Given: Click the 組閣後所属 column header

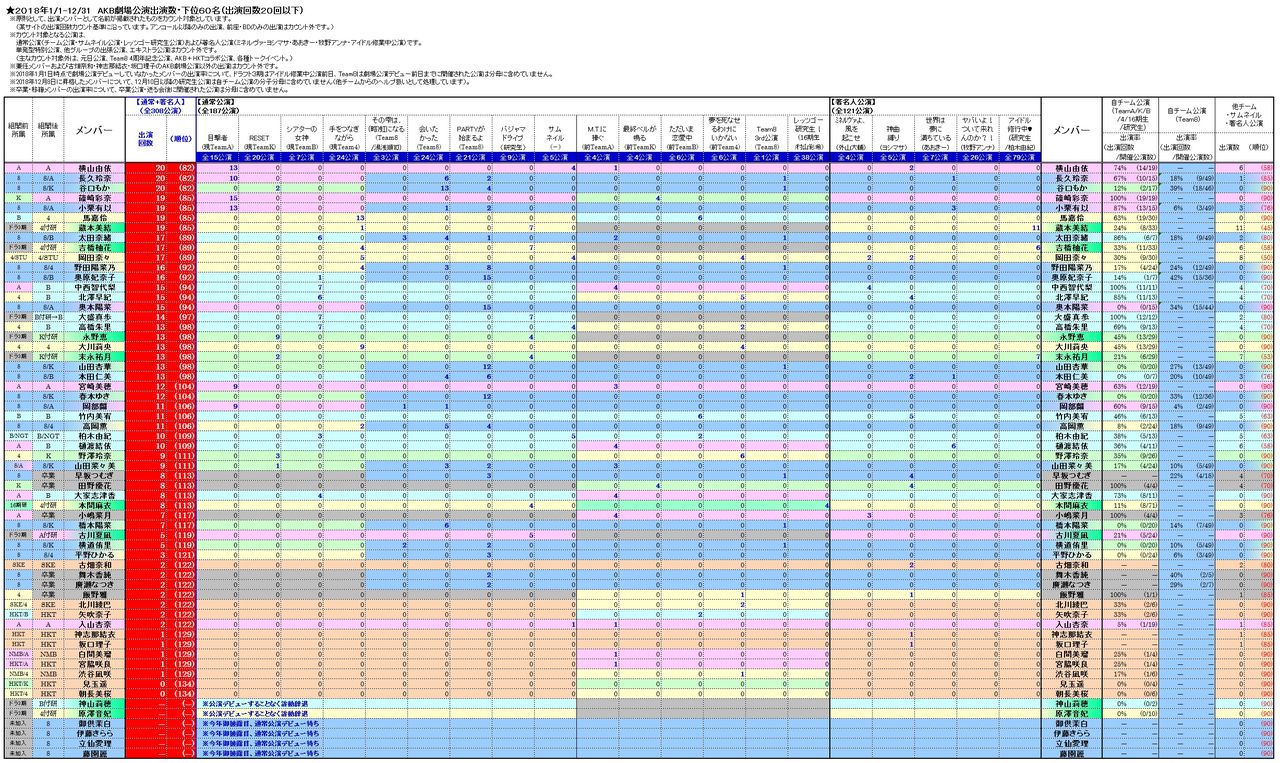Looking at the screenshot, I should tap(46, 128).
